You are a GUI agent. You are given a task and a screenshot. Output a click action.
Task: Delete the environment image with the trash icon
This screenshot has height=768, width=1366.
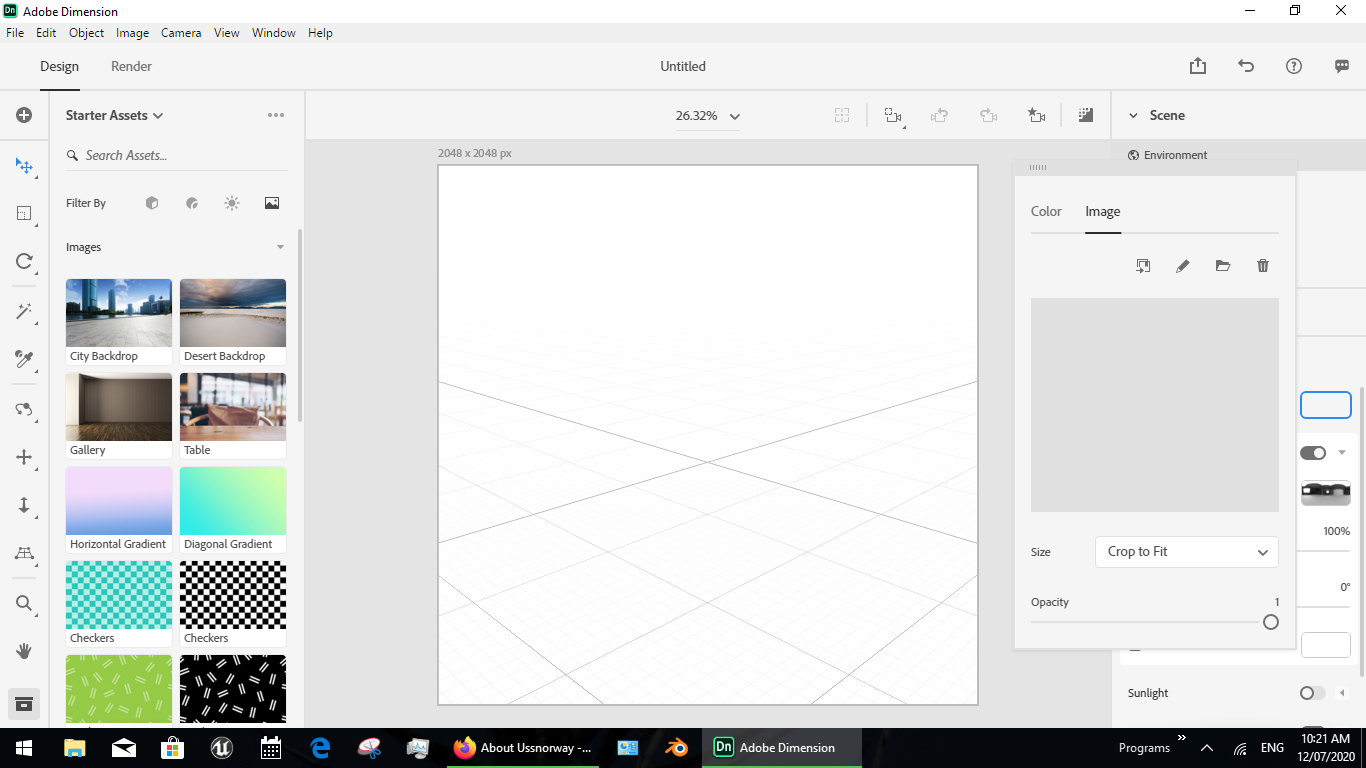(x=1262, y=265)
